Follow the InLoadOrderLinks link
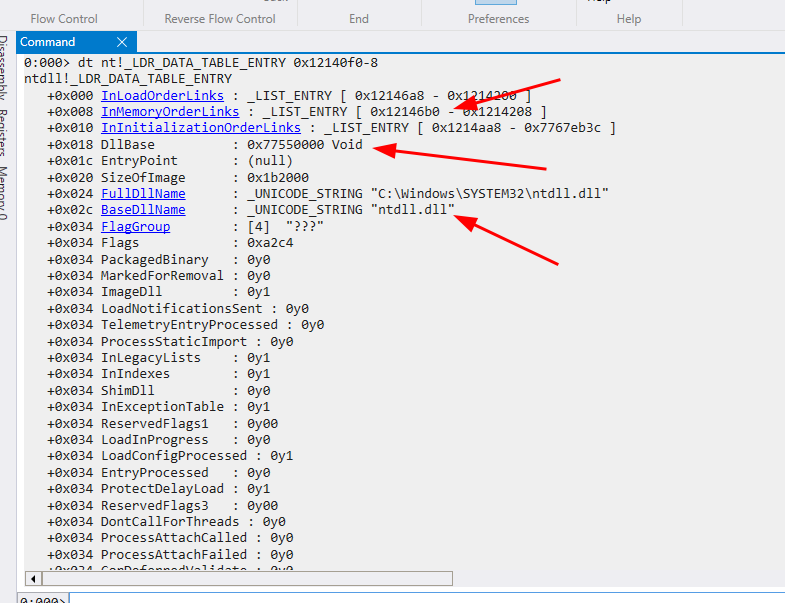 (162, 95)
